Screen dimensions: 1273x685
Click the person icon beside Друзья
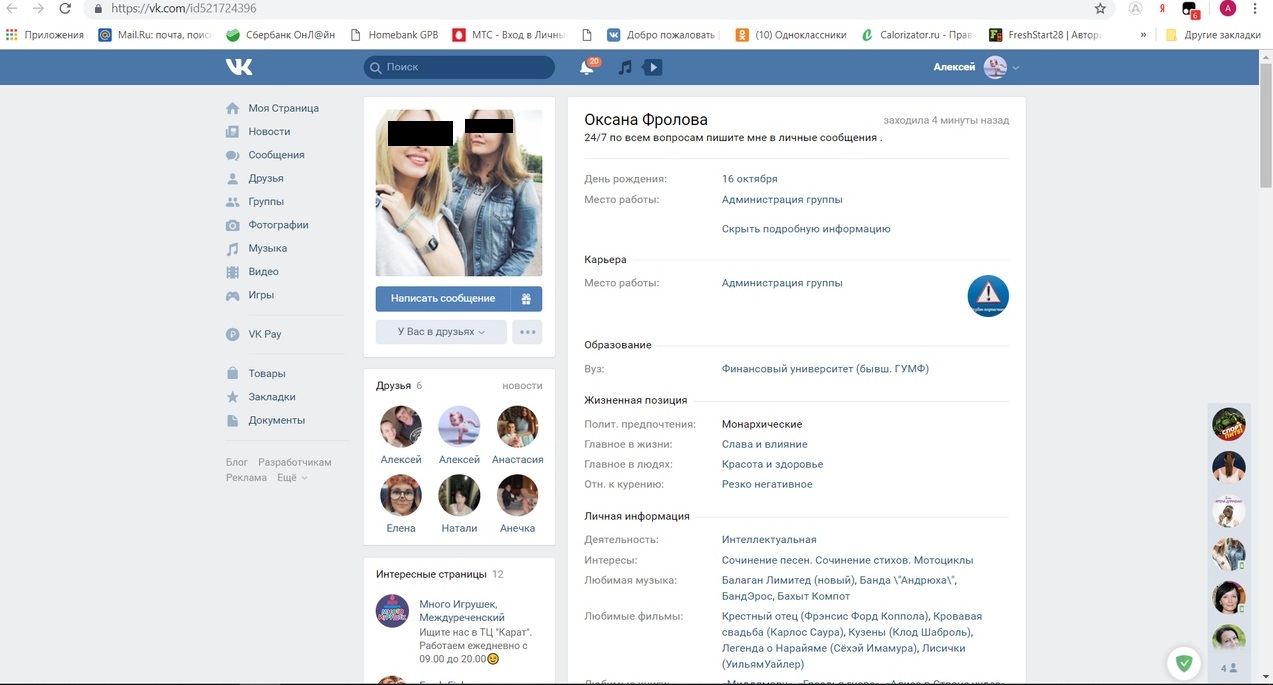coord(232,178)
